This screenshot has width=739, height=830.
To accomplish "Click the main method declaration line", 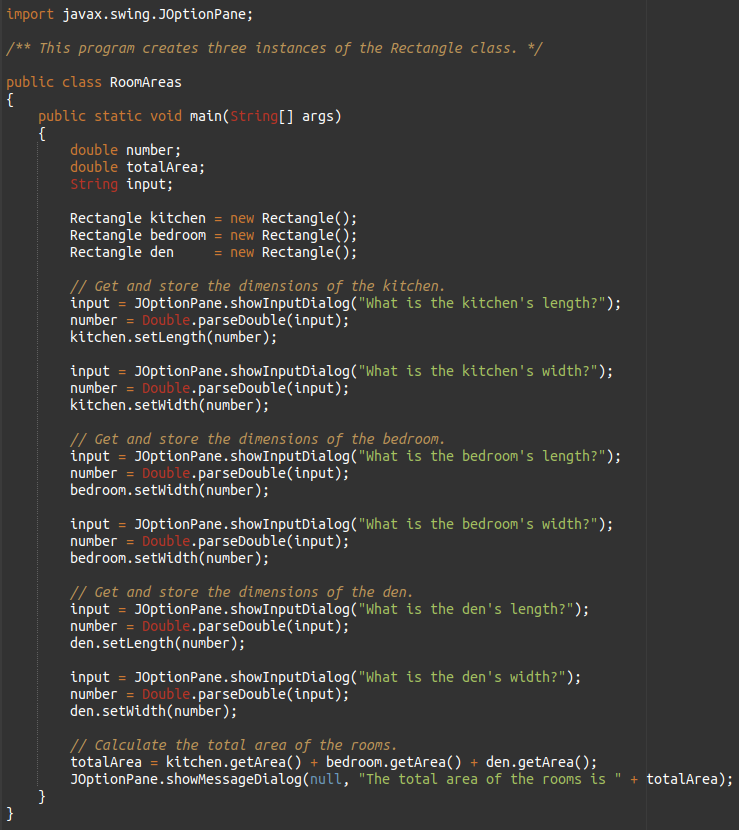I will 190,116.
